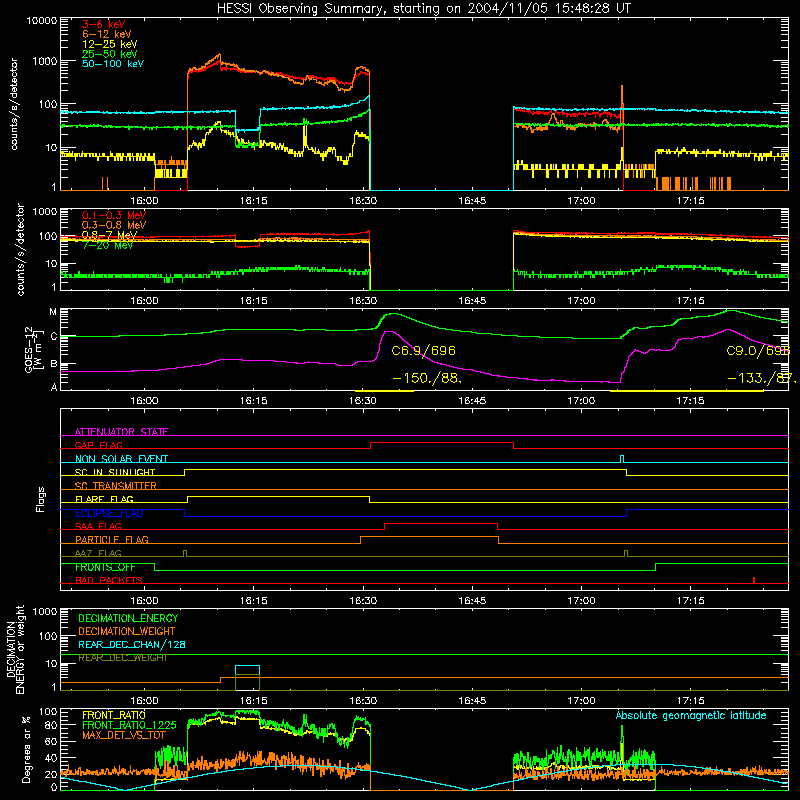This screenshot has height=800, width=800.
Task: Click the HESSI Observing Summary title text
Action: pyautogui.click(x=423, y=8)
